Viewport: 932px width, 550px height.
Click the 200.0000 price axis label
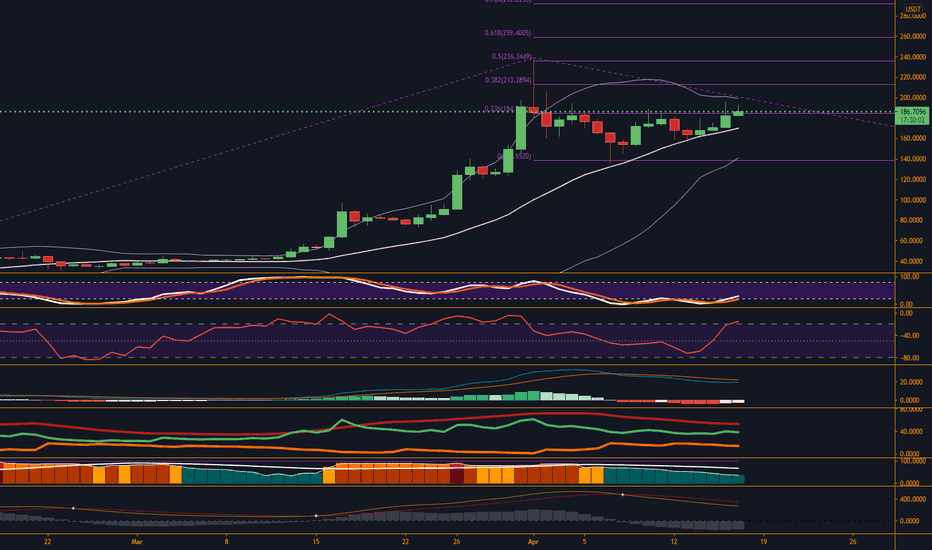[912, 98]
